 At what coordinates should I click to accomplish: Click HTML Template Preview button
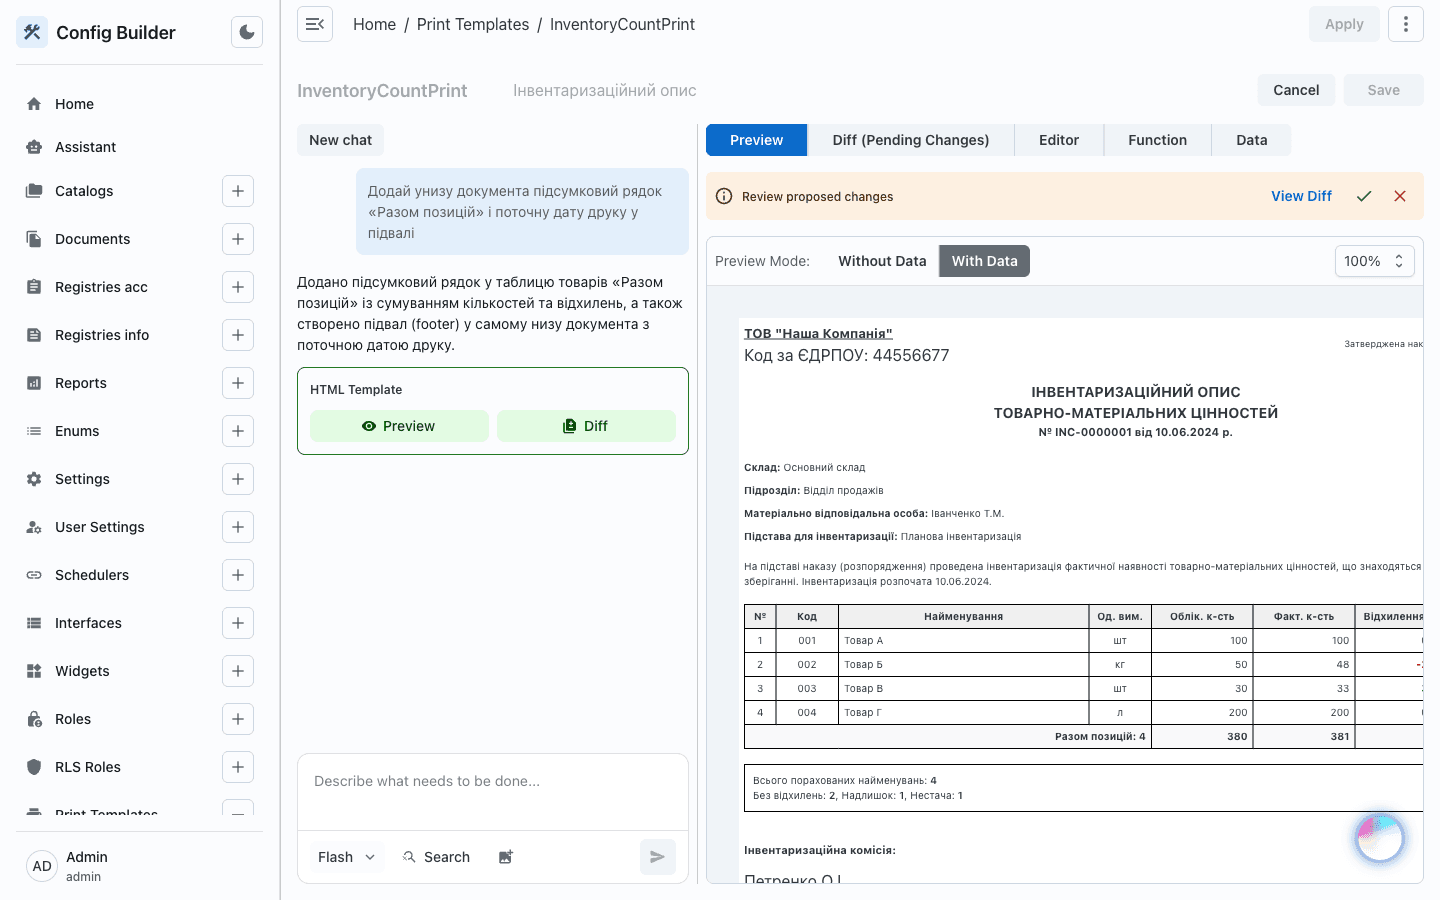(x=399, y=426)
